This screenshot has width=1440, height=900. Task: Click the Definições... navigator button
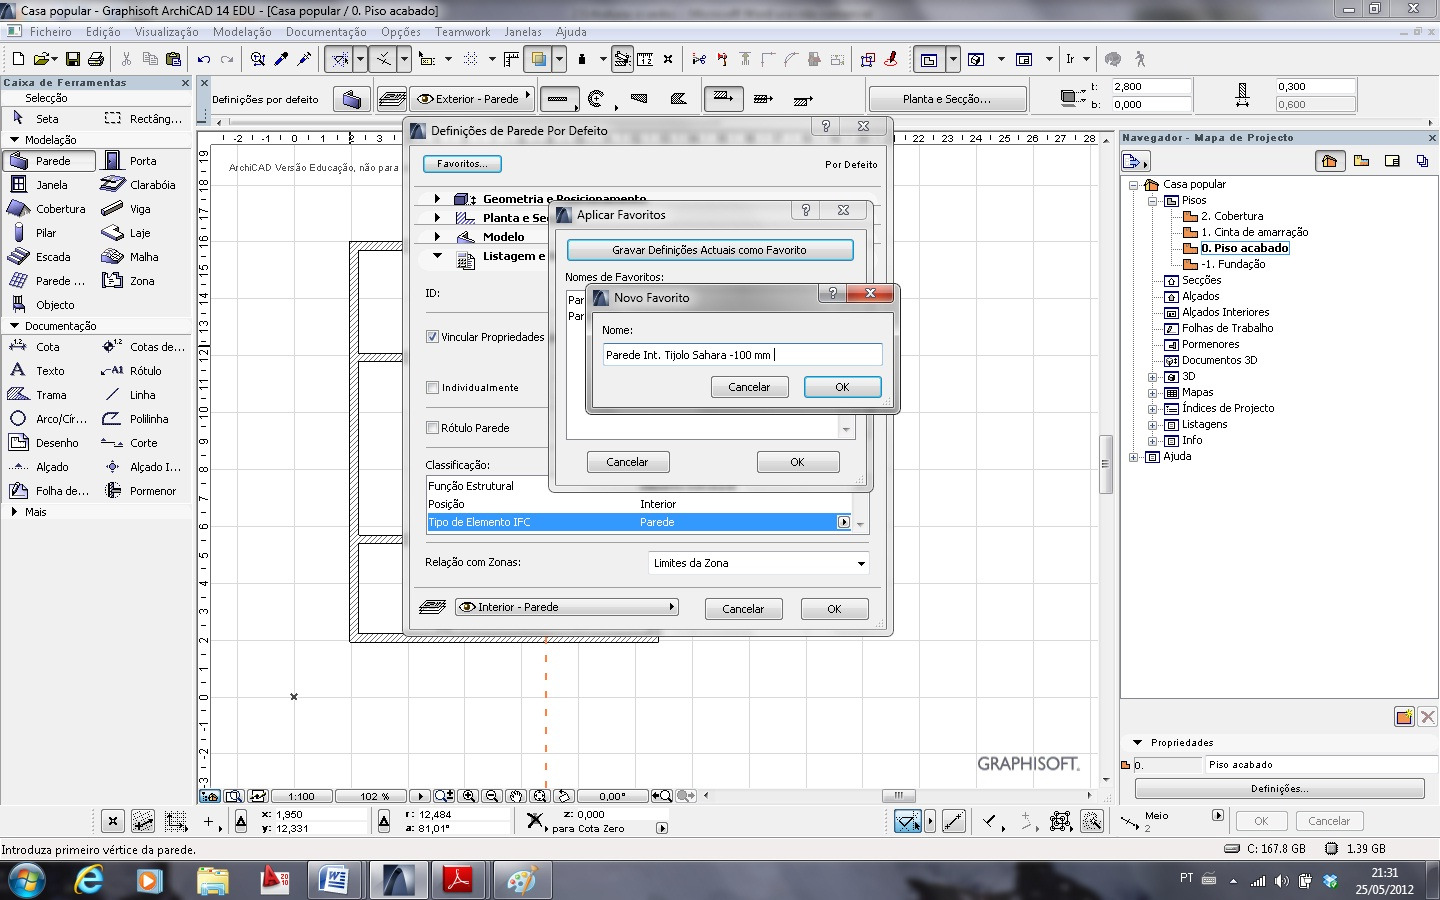click(x=1279, y=789)
